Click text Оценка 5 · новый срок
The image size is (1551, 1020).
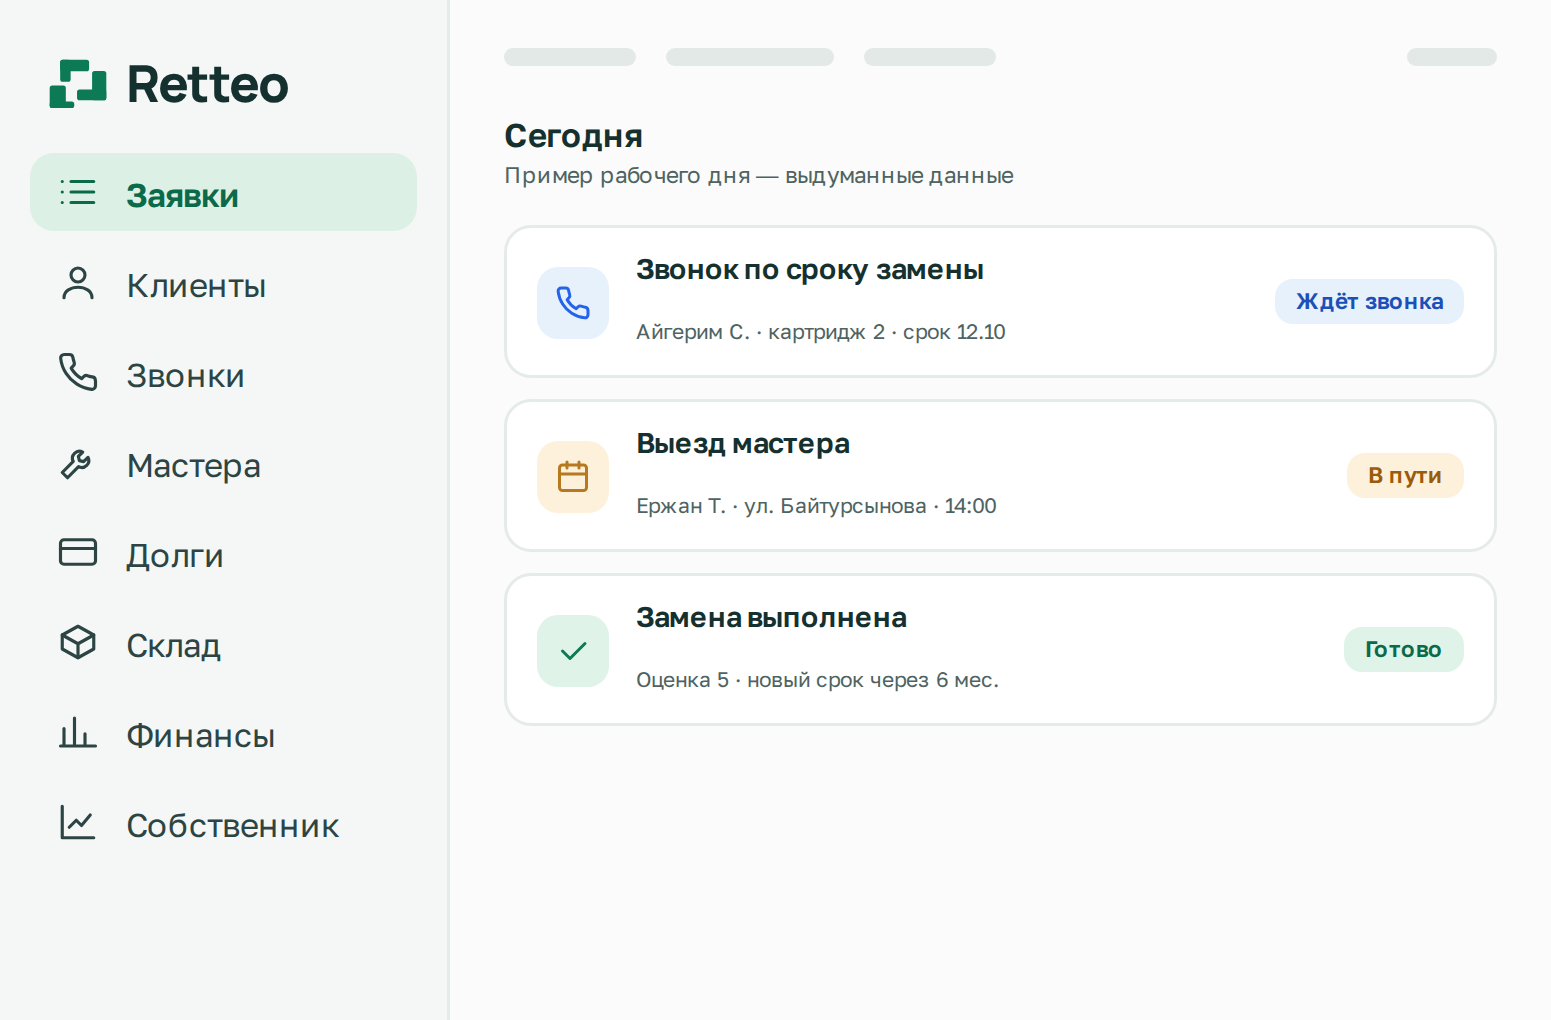click(750, 680)
